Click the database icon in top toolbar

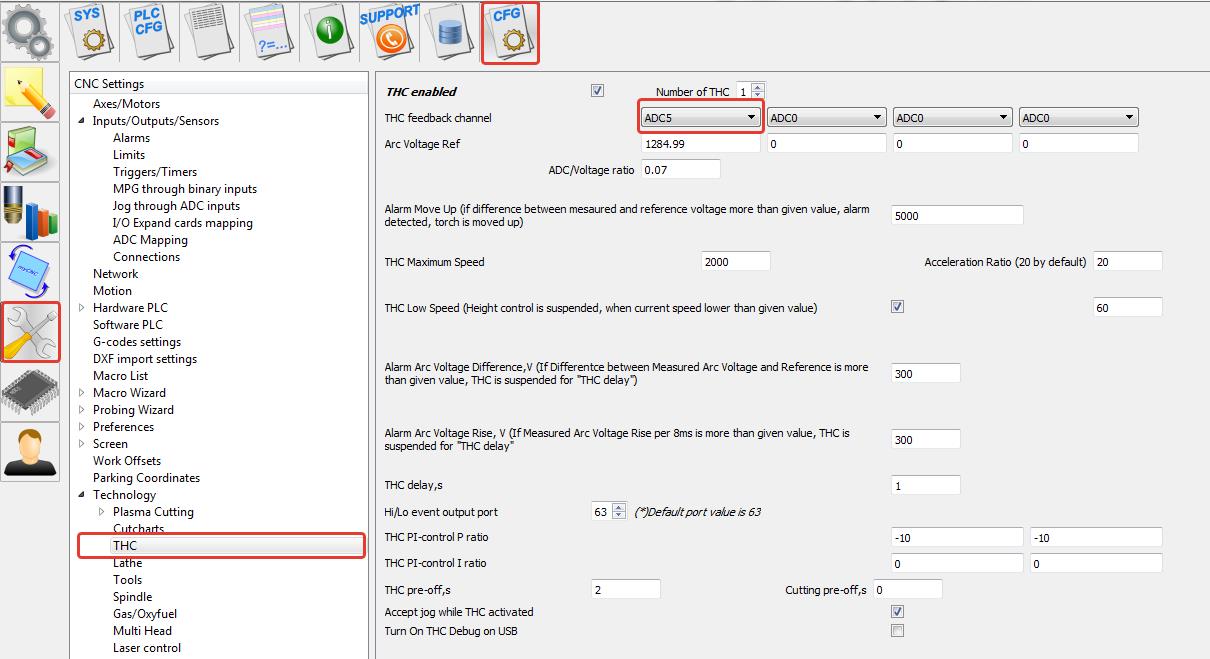point(449,30)
